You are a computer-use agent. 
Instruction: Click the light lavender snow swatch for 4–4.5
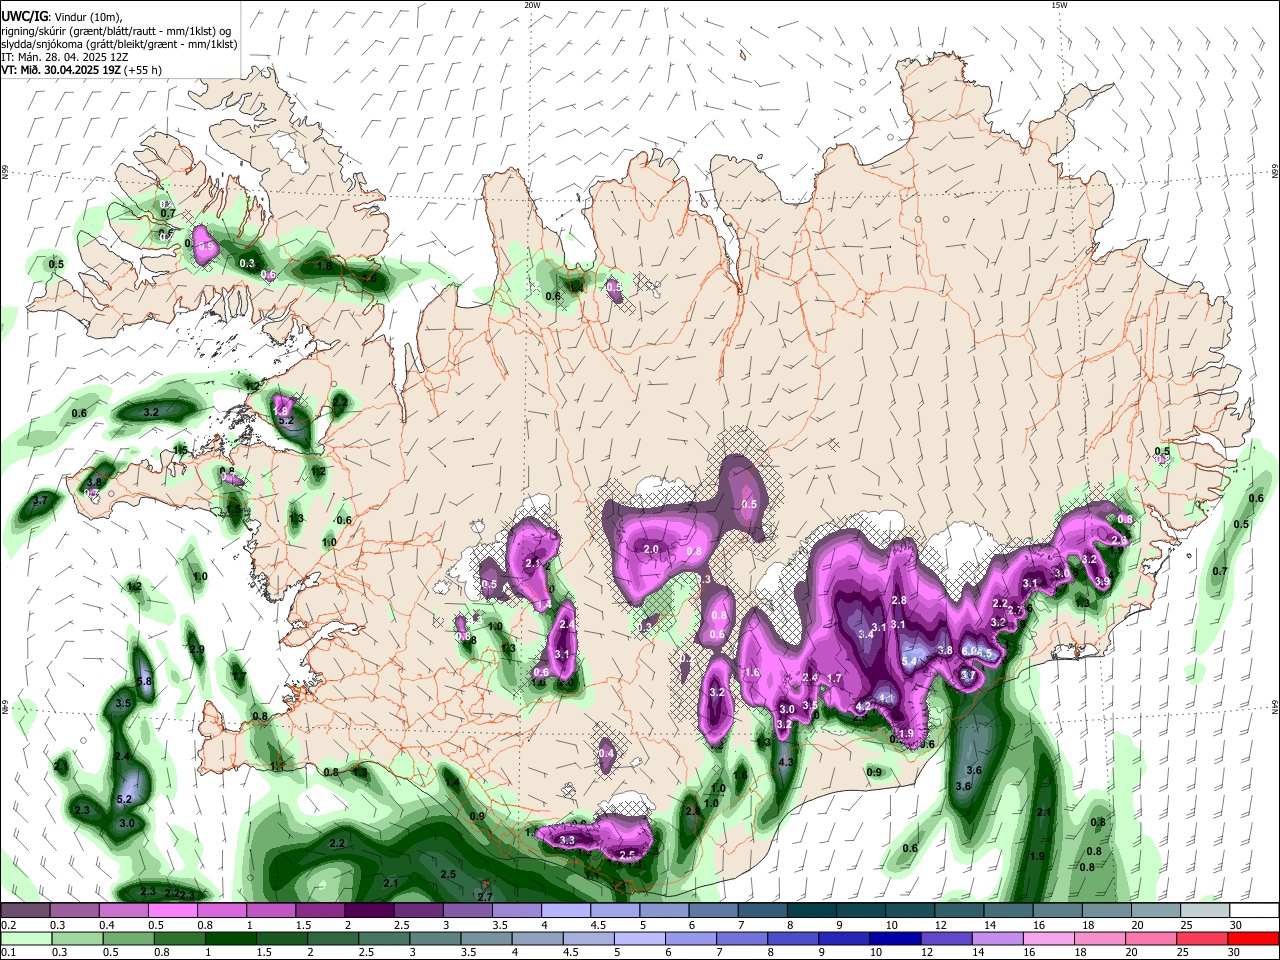coord(565,911)
